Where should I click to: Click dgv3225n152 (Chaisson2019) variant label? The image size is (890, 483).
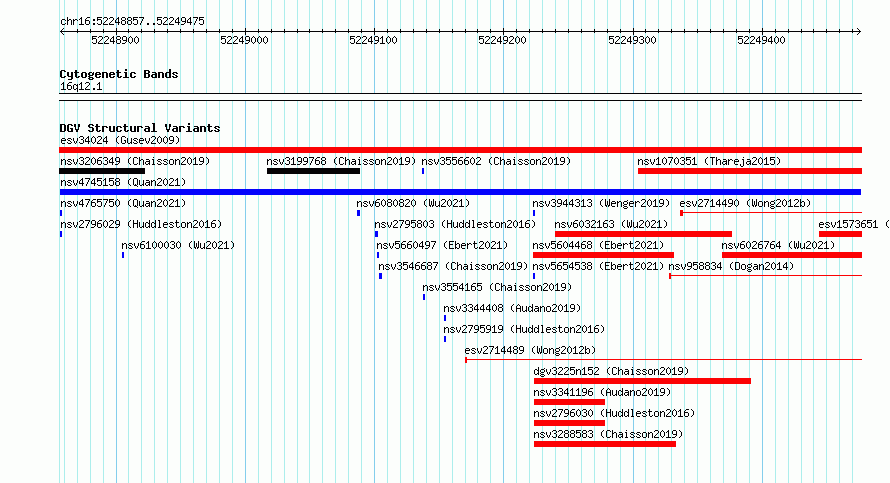point(611,371)
